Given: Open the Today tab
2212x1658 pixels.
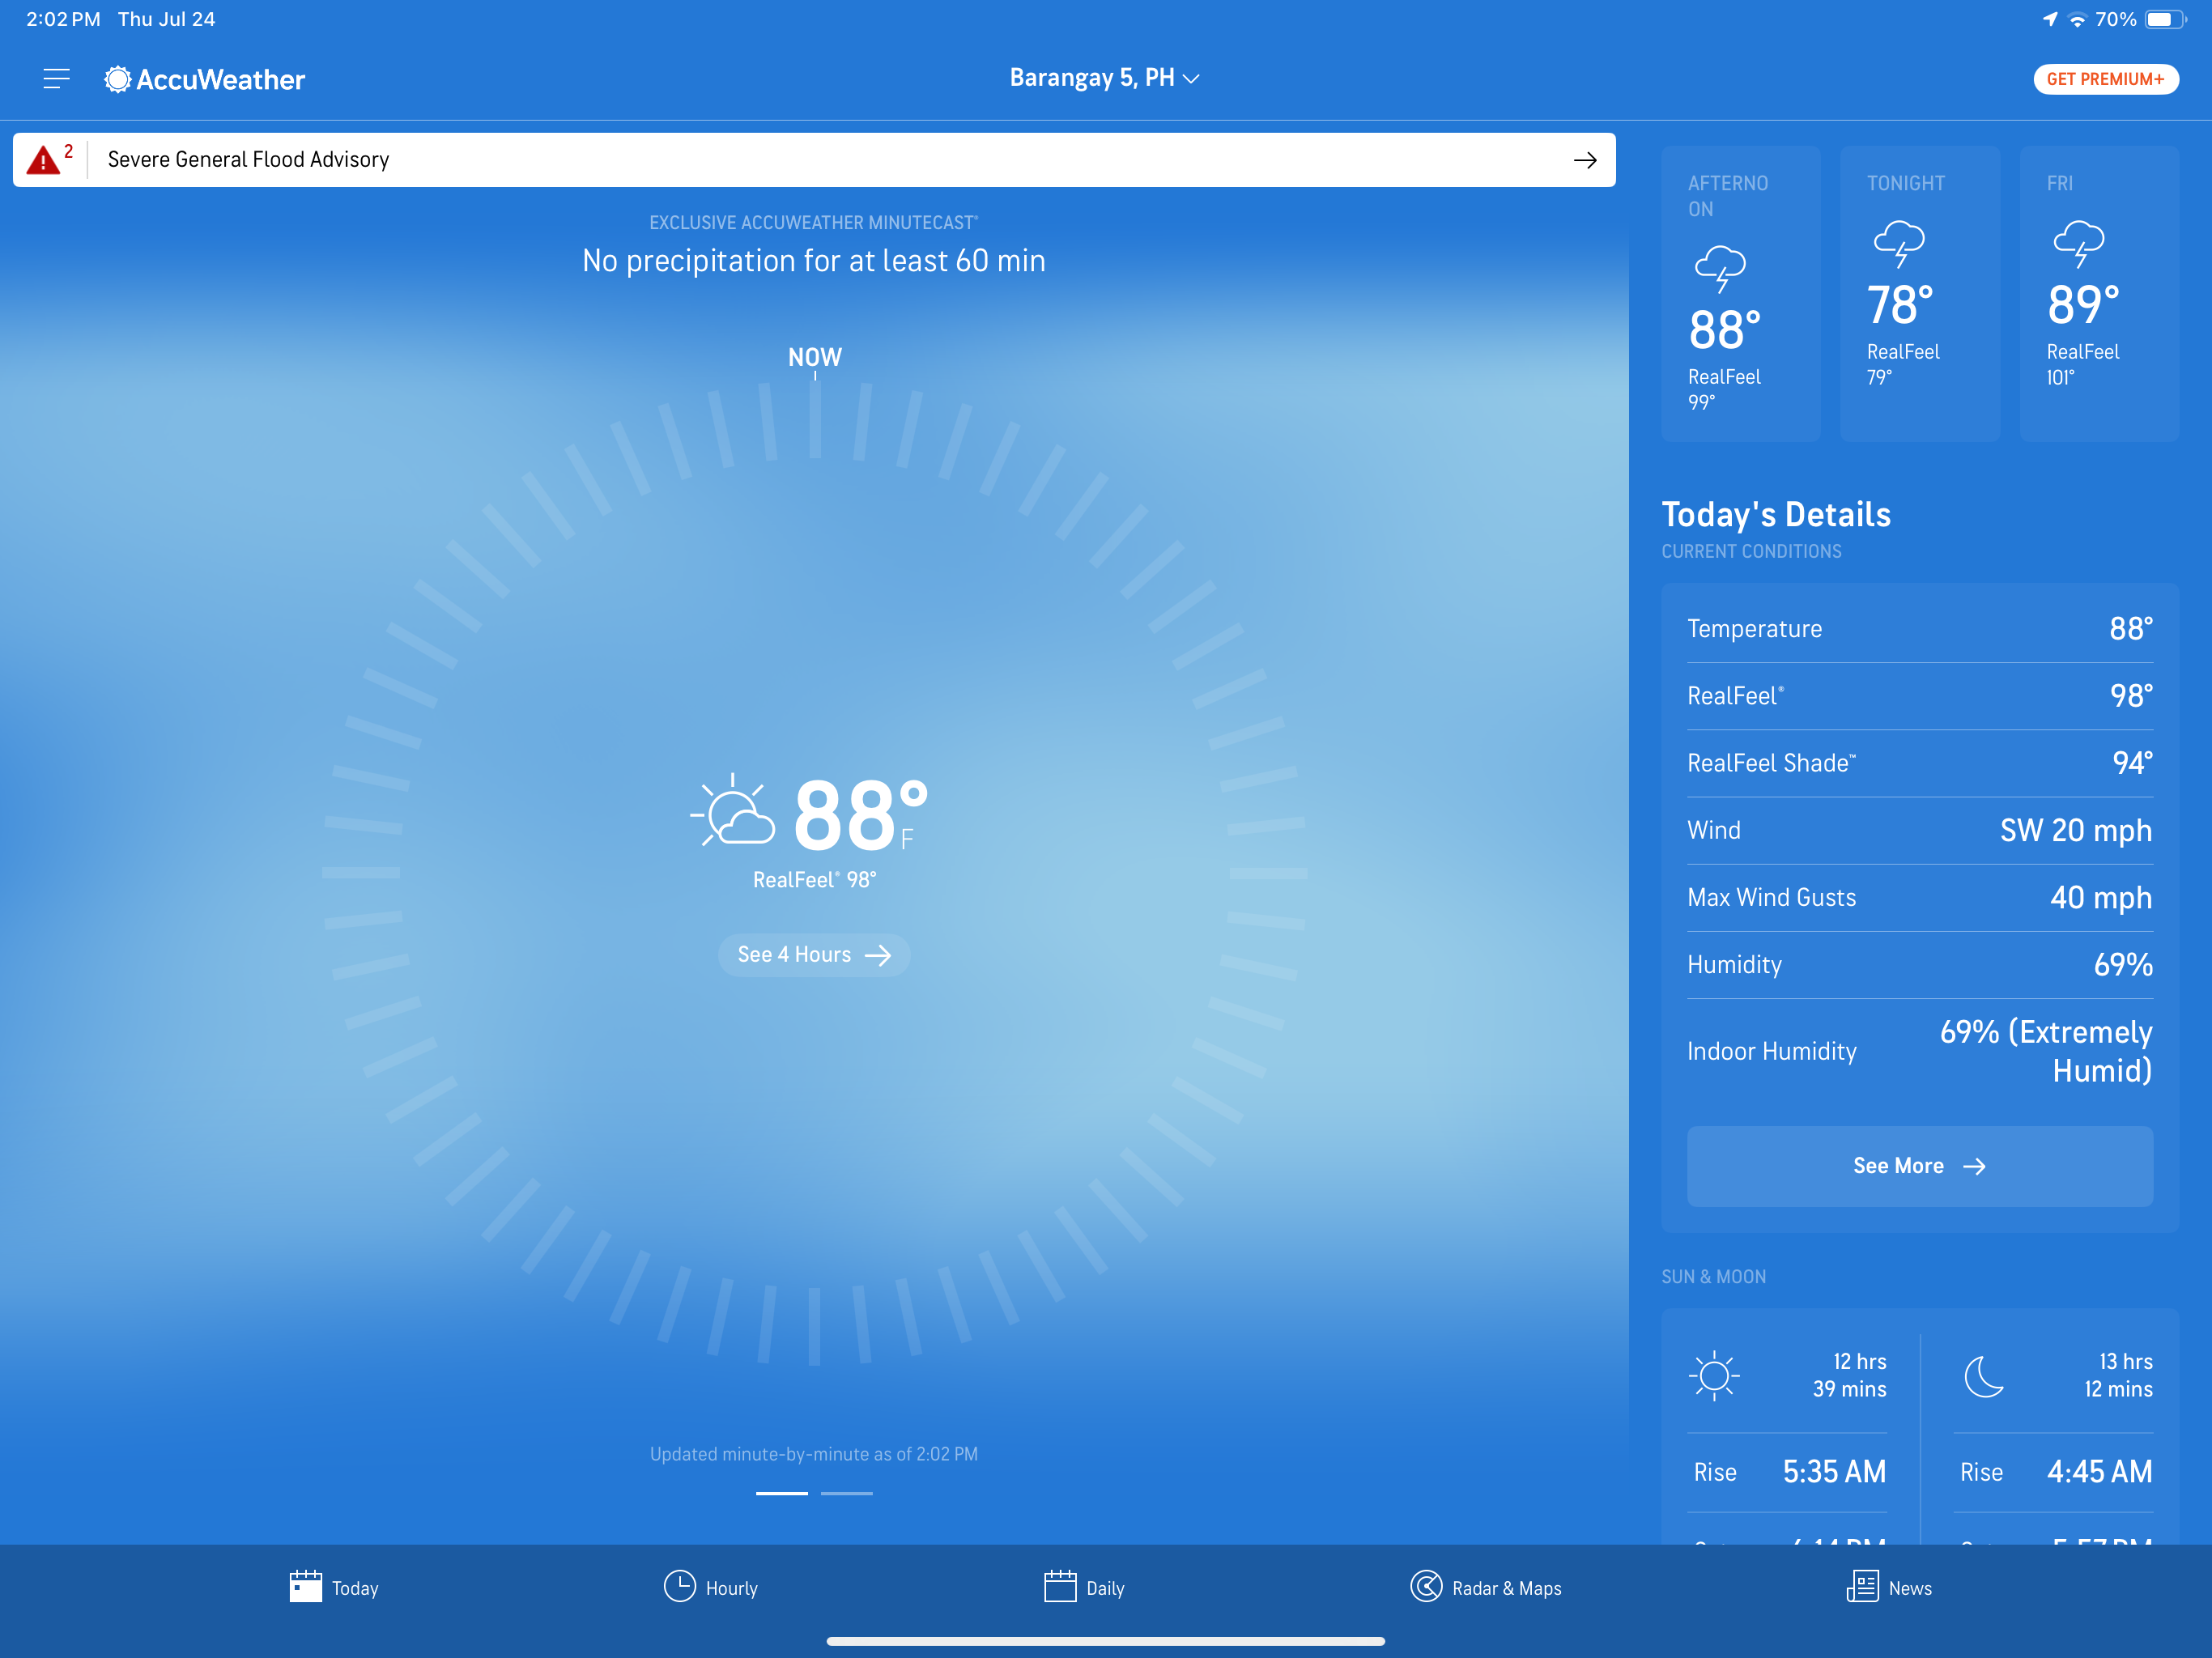Looking at the screenshot, I should [334, 1587].
